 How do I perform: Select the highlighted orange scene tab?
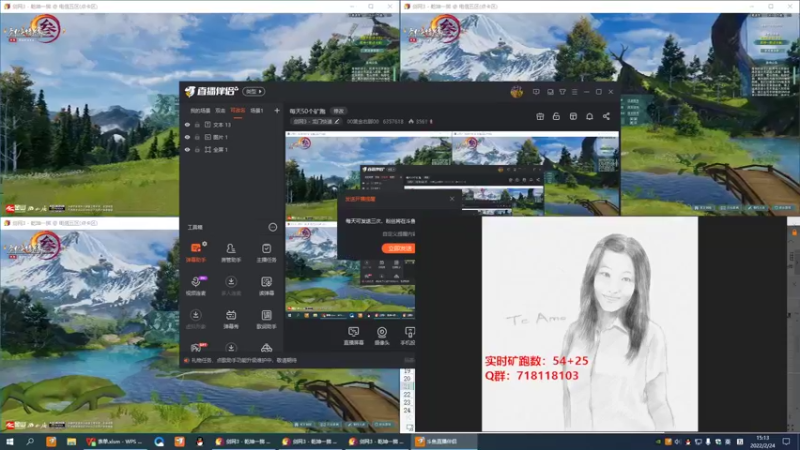pos(238,110)
